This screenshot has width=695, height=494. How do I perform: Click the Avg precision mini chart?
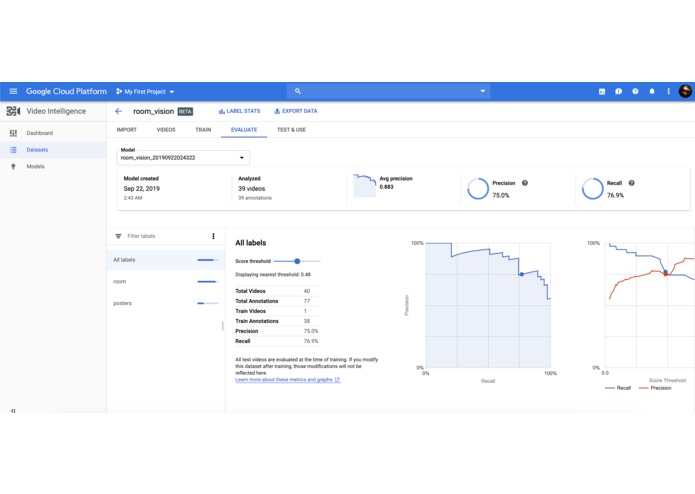[x=364, y=186]
